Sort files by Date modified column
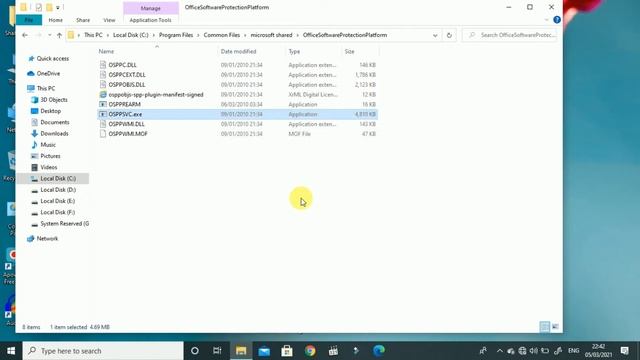640x360 pixels. [238, 51]
